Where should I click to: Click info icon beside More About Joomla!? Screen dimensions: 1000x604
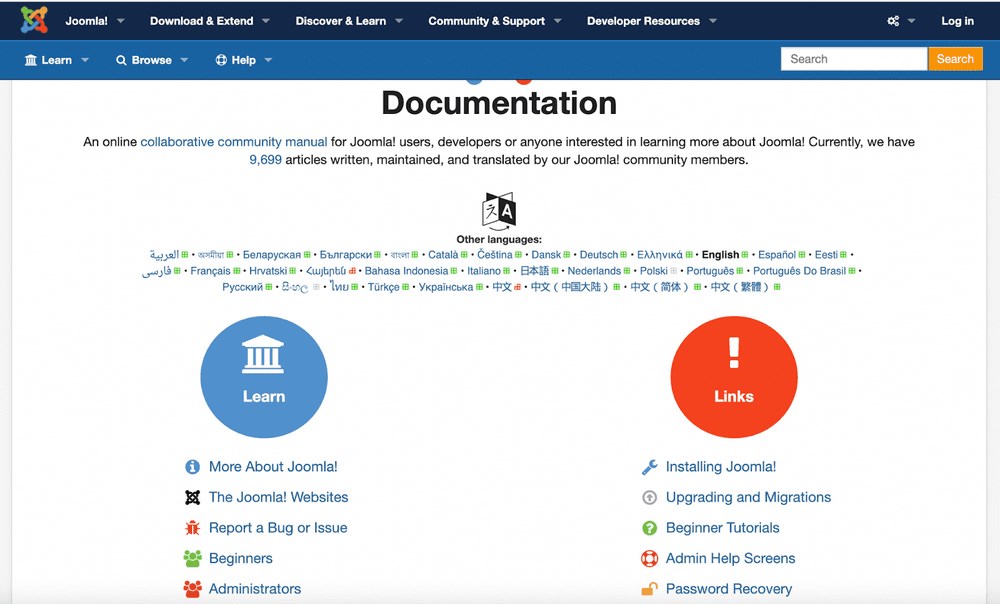[193, 467]
